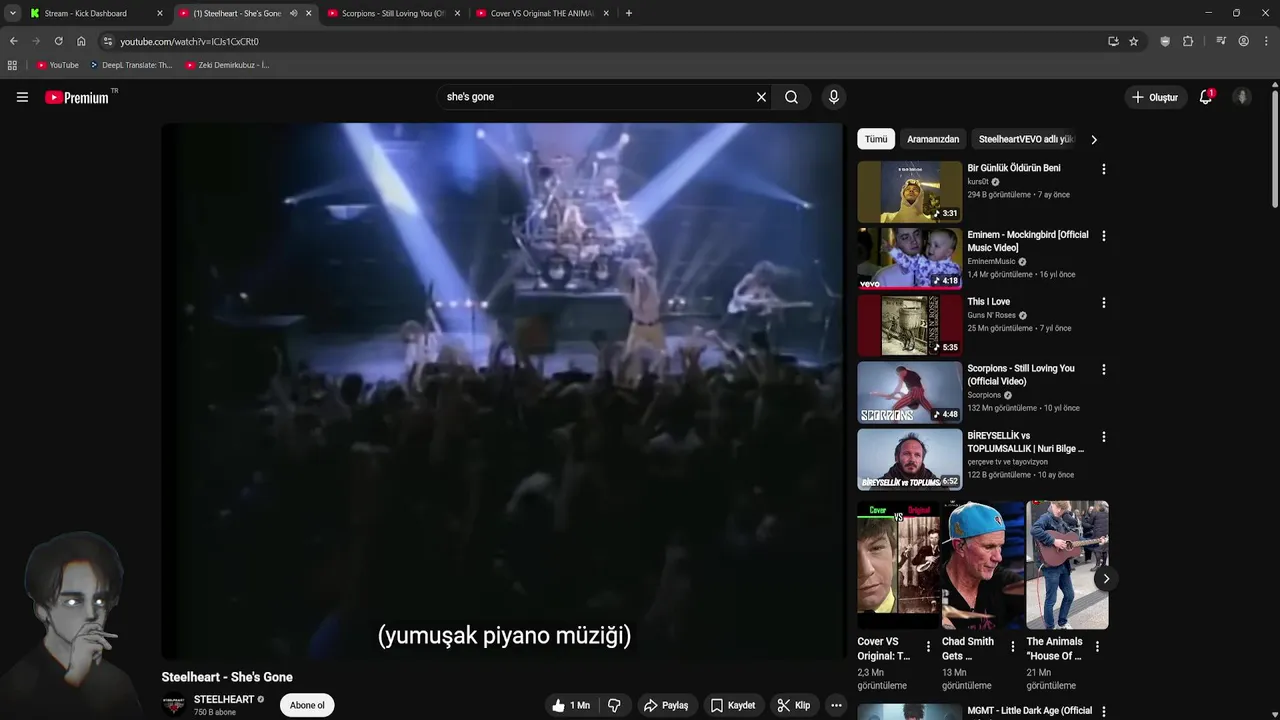The height and width of the screenshot is (720, 1280).
Task: Open the browser extensions puzzle icon
Action: click(1188, 41)
